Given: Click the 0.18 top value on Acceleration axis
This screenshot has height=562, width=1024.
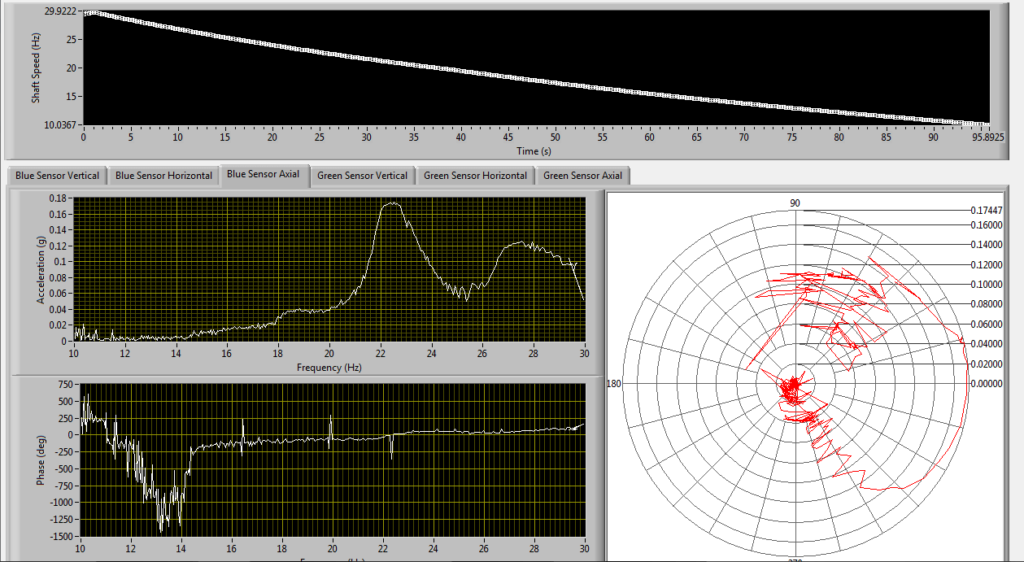Looking at the screenshot, I should click(x=58, y=198).
